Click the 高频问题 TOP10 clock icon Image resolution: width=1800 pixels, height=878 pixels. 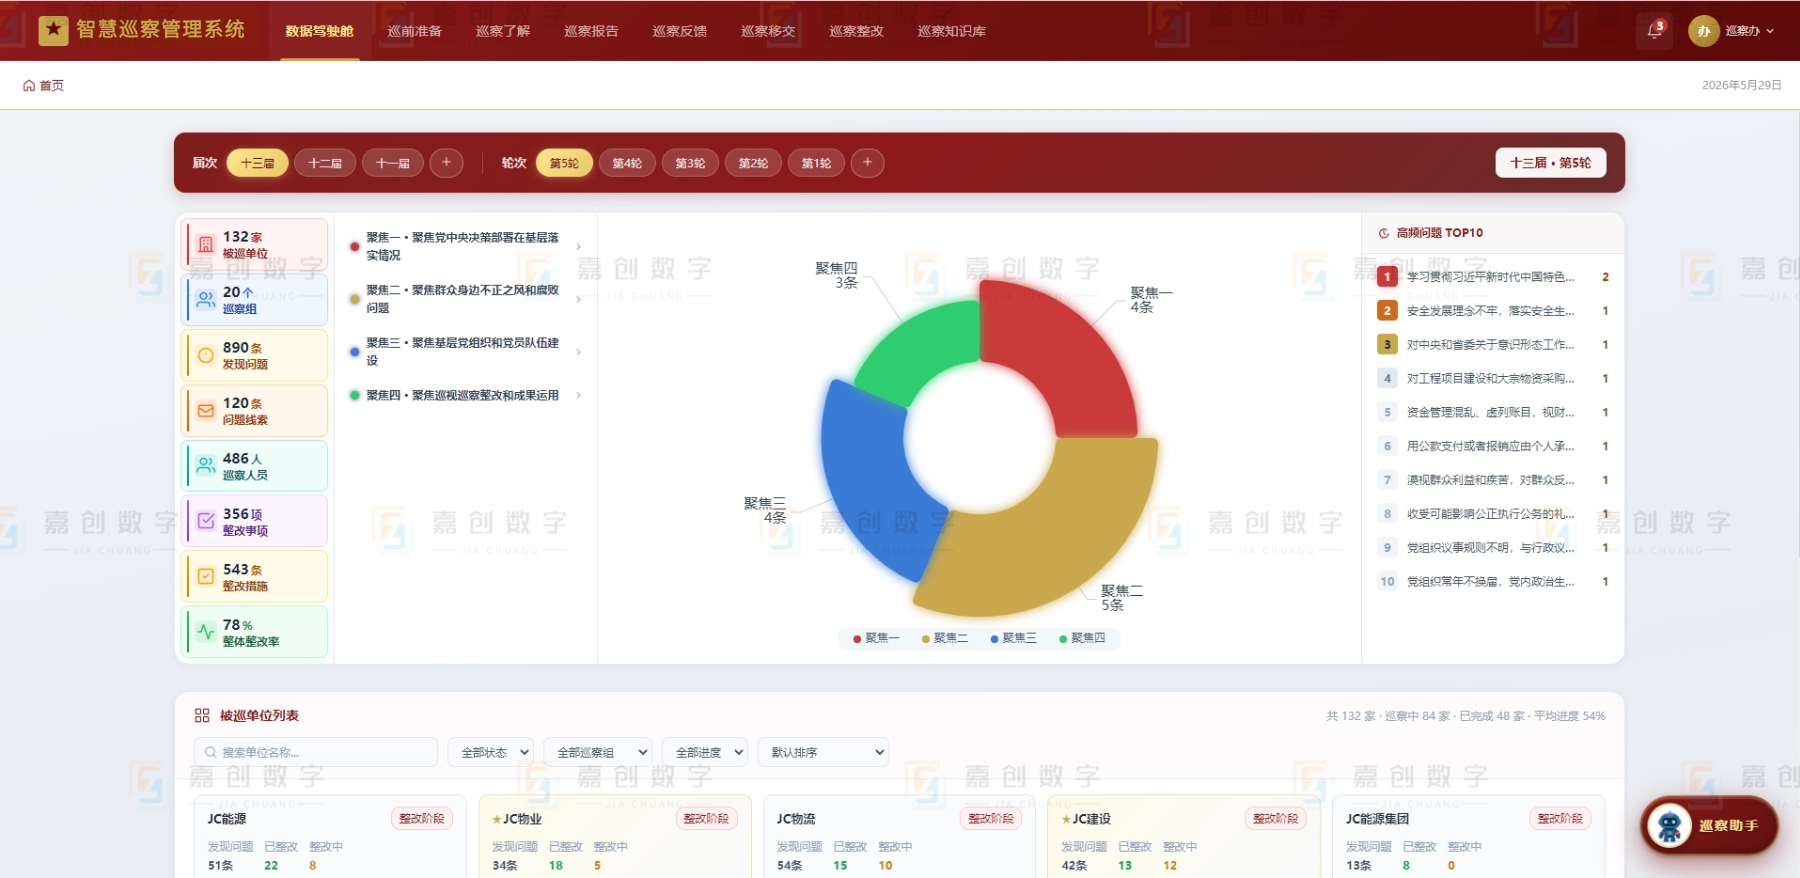pyautogui.click(x=1384, y=233)
